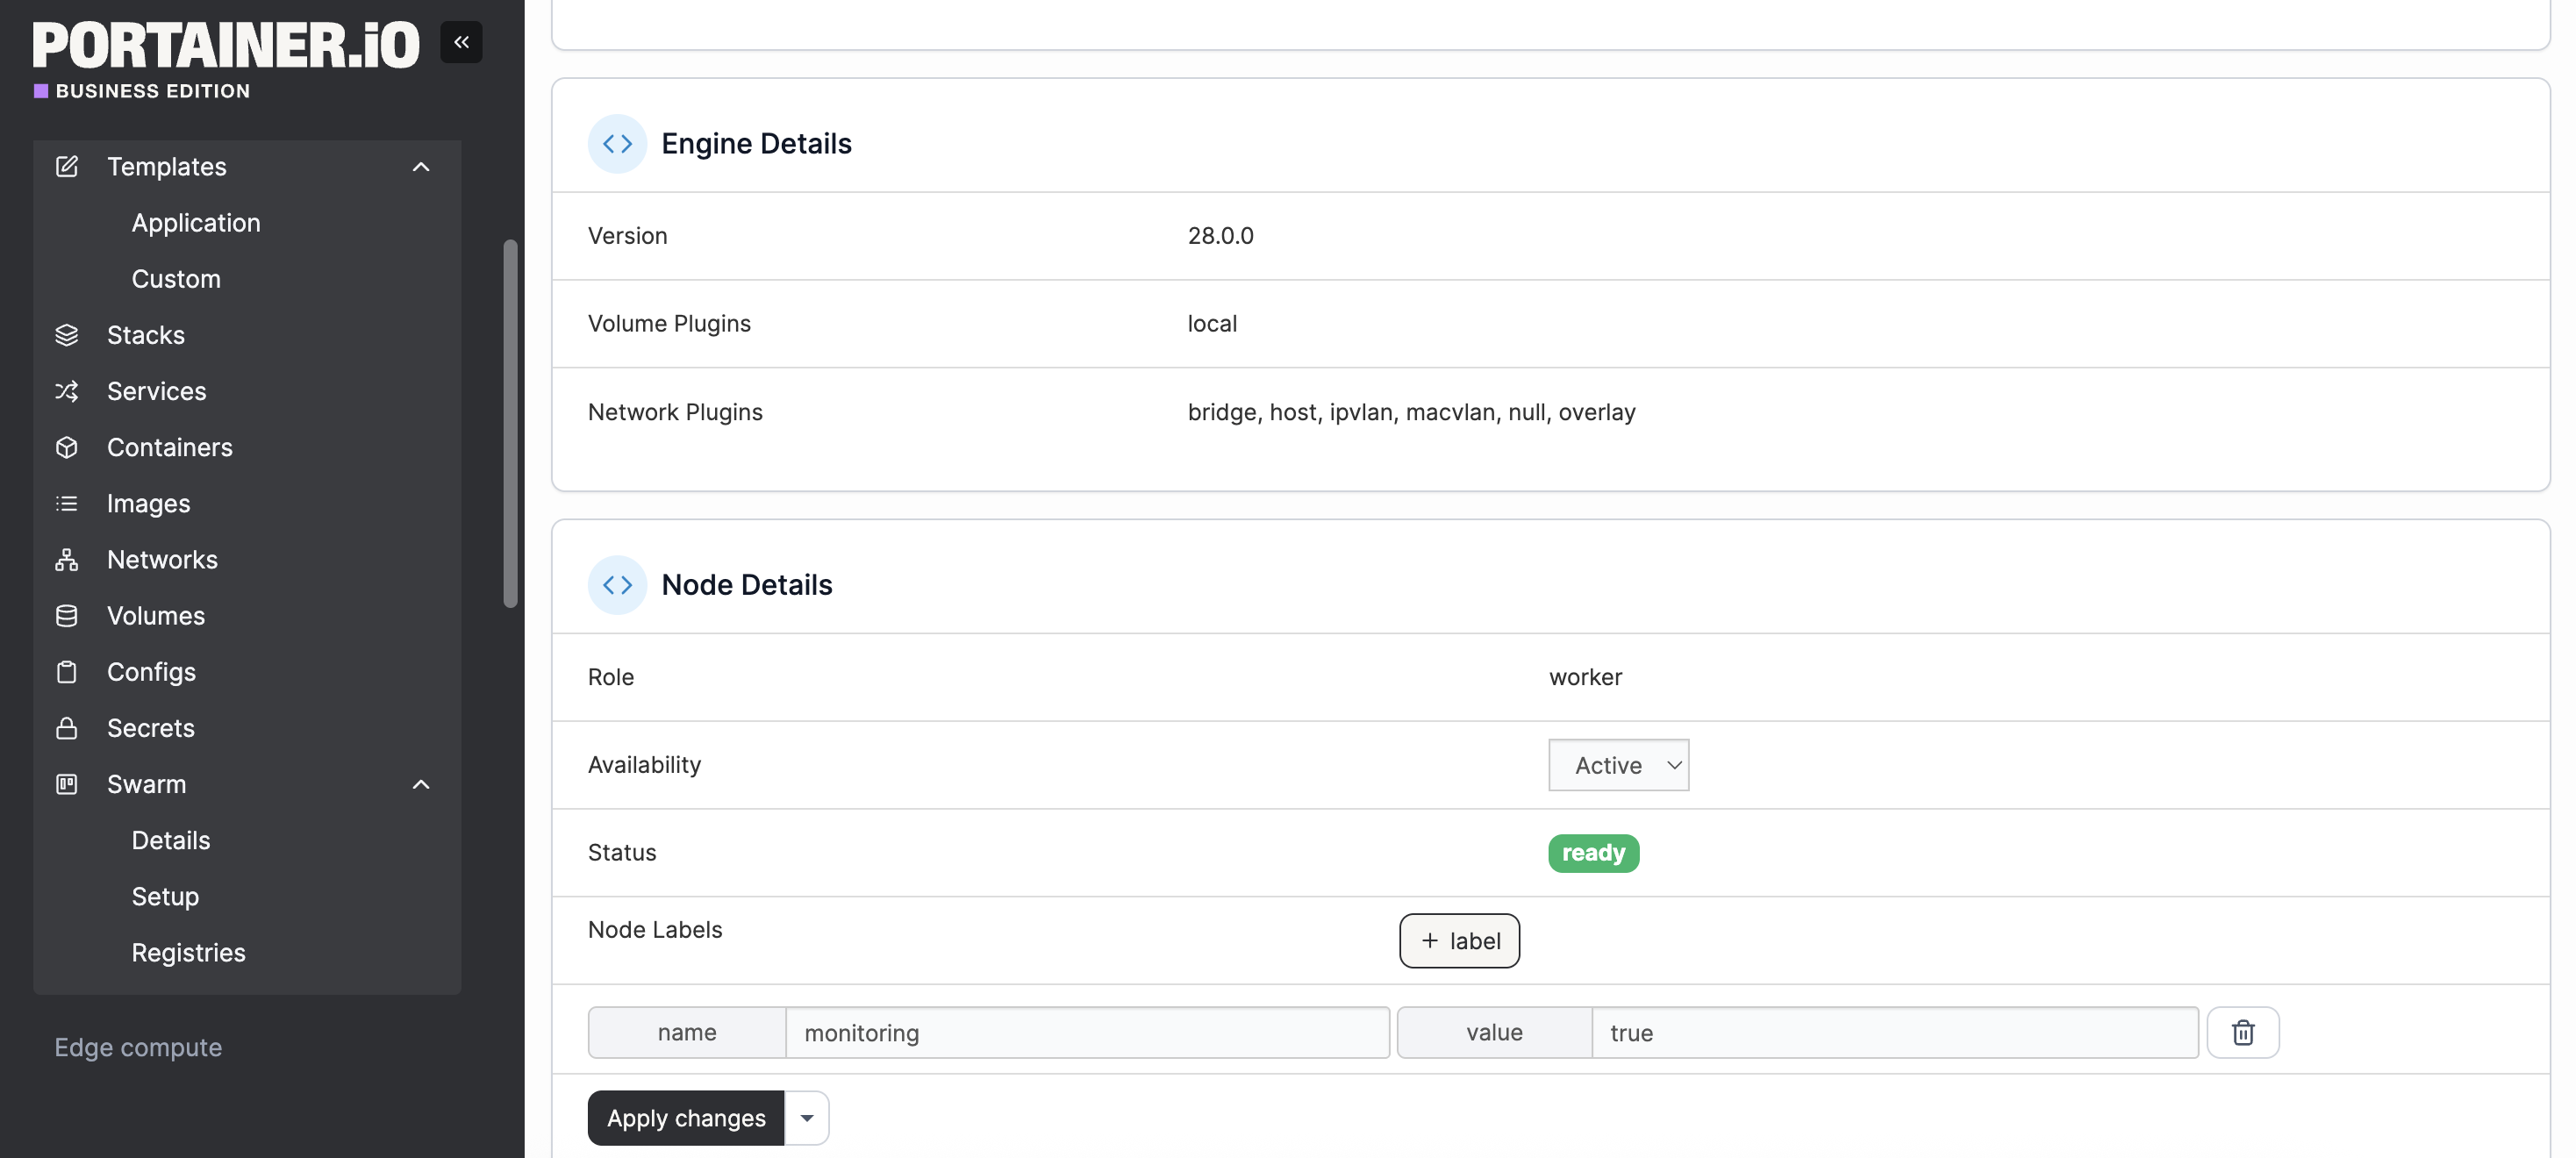Click the Configs clipboard icon
Screen dimensions: 2576x1158
[67, 672]
